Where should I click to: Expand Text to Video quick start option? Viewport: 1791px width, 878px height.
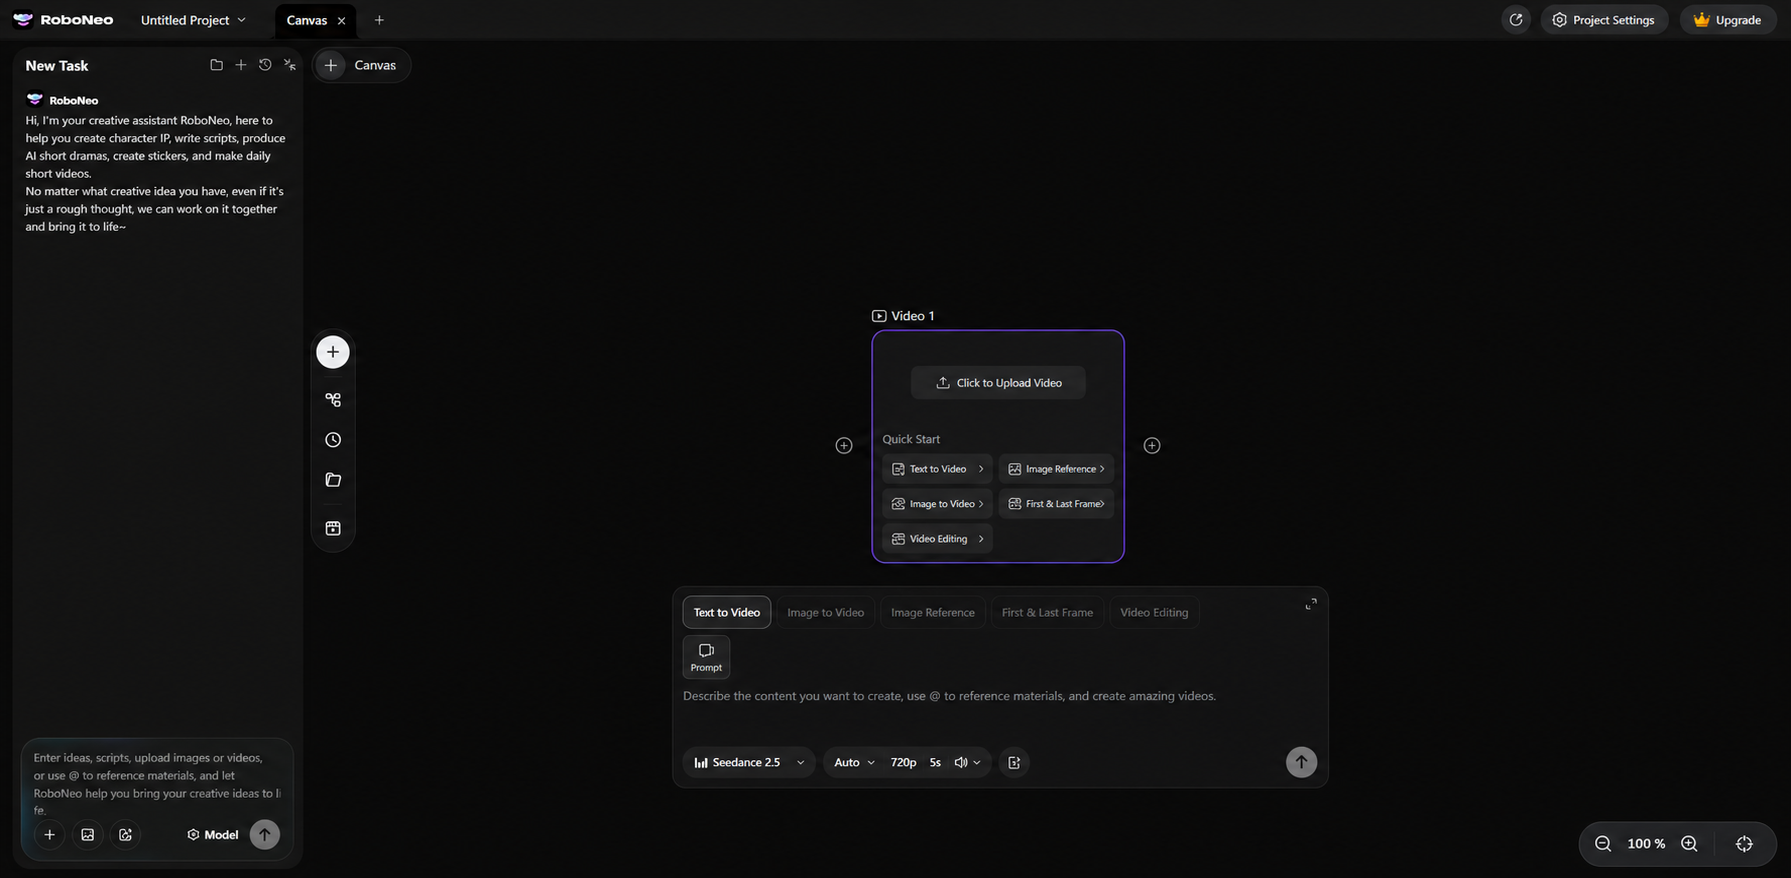pyautogui.click(x=937, y=469)
